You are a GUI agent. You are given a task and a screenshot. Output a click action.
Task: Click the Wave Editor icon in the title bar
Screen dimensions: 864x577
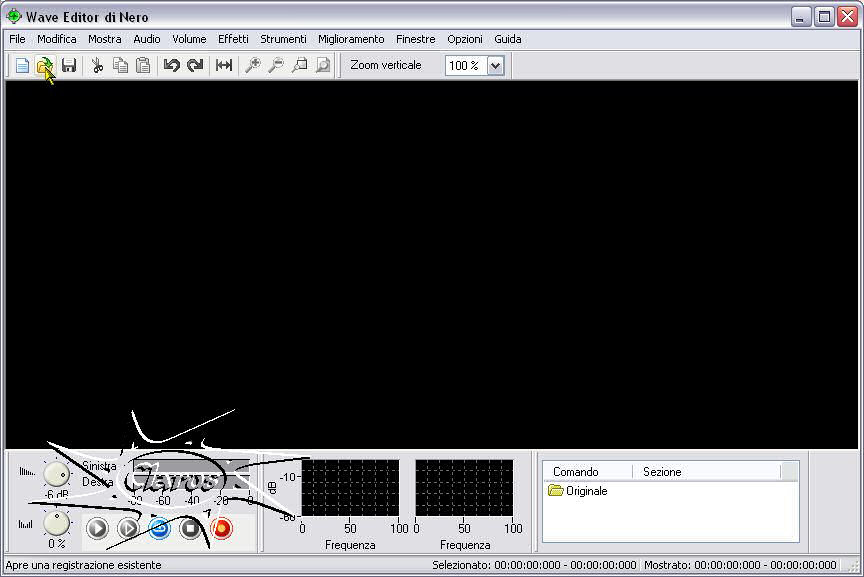[14, 17]
